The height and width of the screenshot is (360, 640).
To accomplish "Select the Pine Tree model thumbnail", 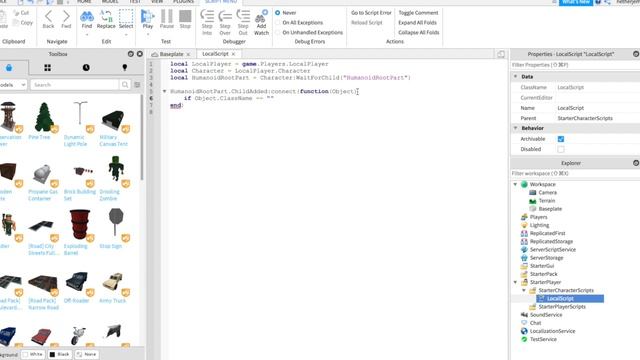I will click(44, 117).
